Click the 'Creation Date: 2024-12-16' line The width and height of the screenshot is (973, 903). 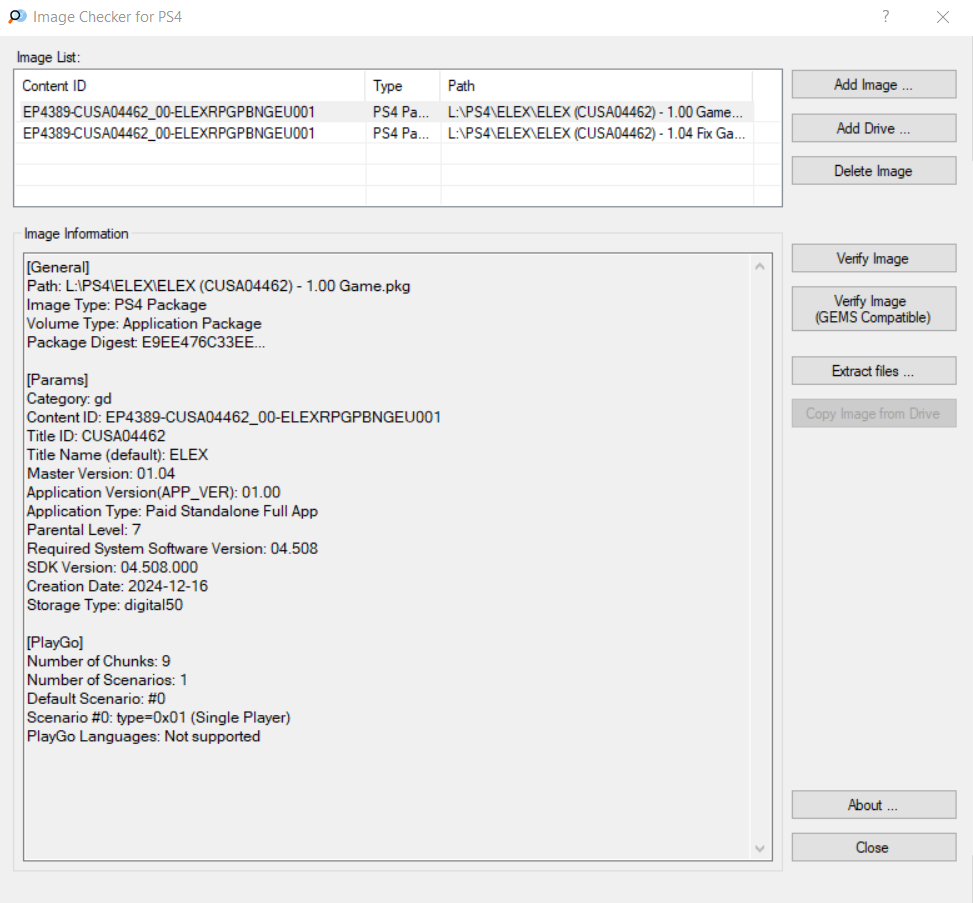click(x=117, y=586)
